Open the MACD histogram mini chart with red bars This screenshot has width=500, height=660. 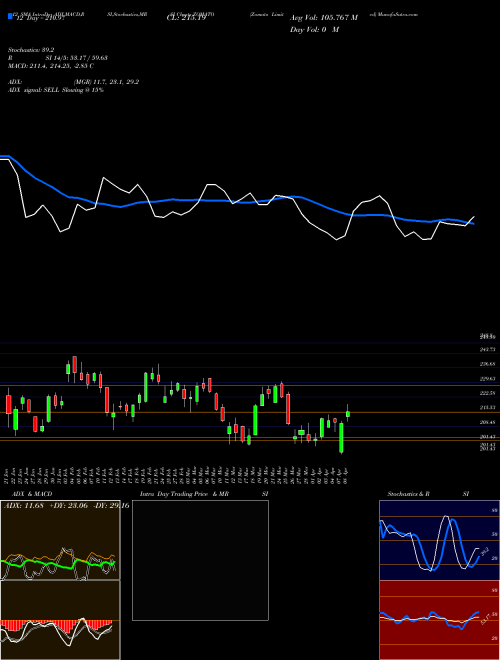click(x=60, y=620)
